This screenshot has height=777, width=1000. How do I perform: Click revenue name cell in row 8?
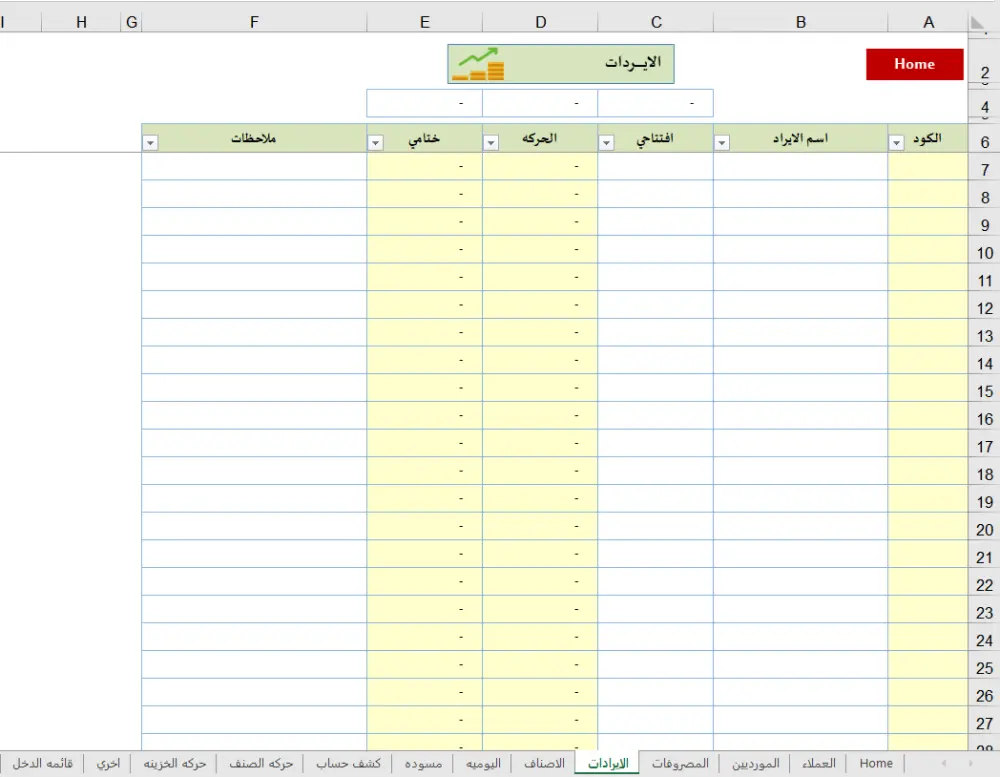(x=800, y=194)
